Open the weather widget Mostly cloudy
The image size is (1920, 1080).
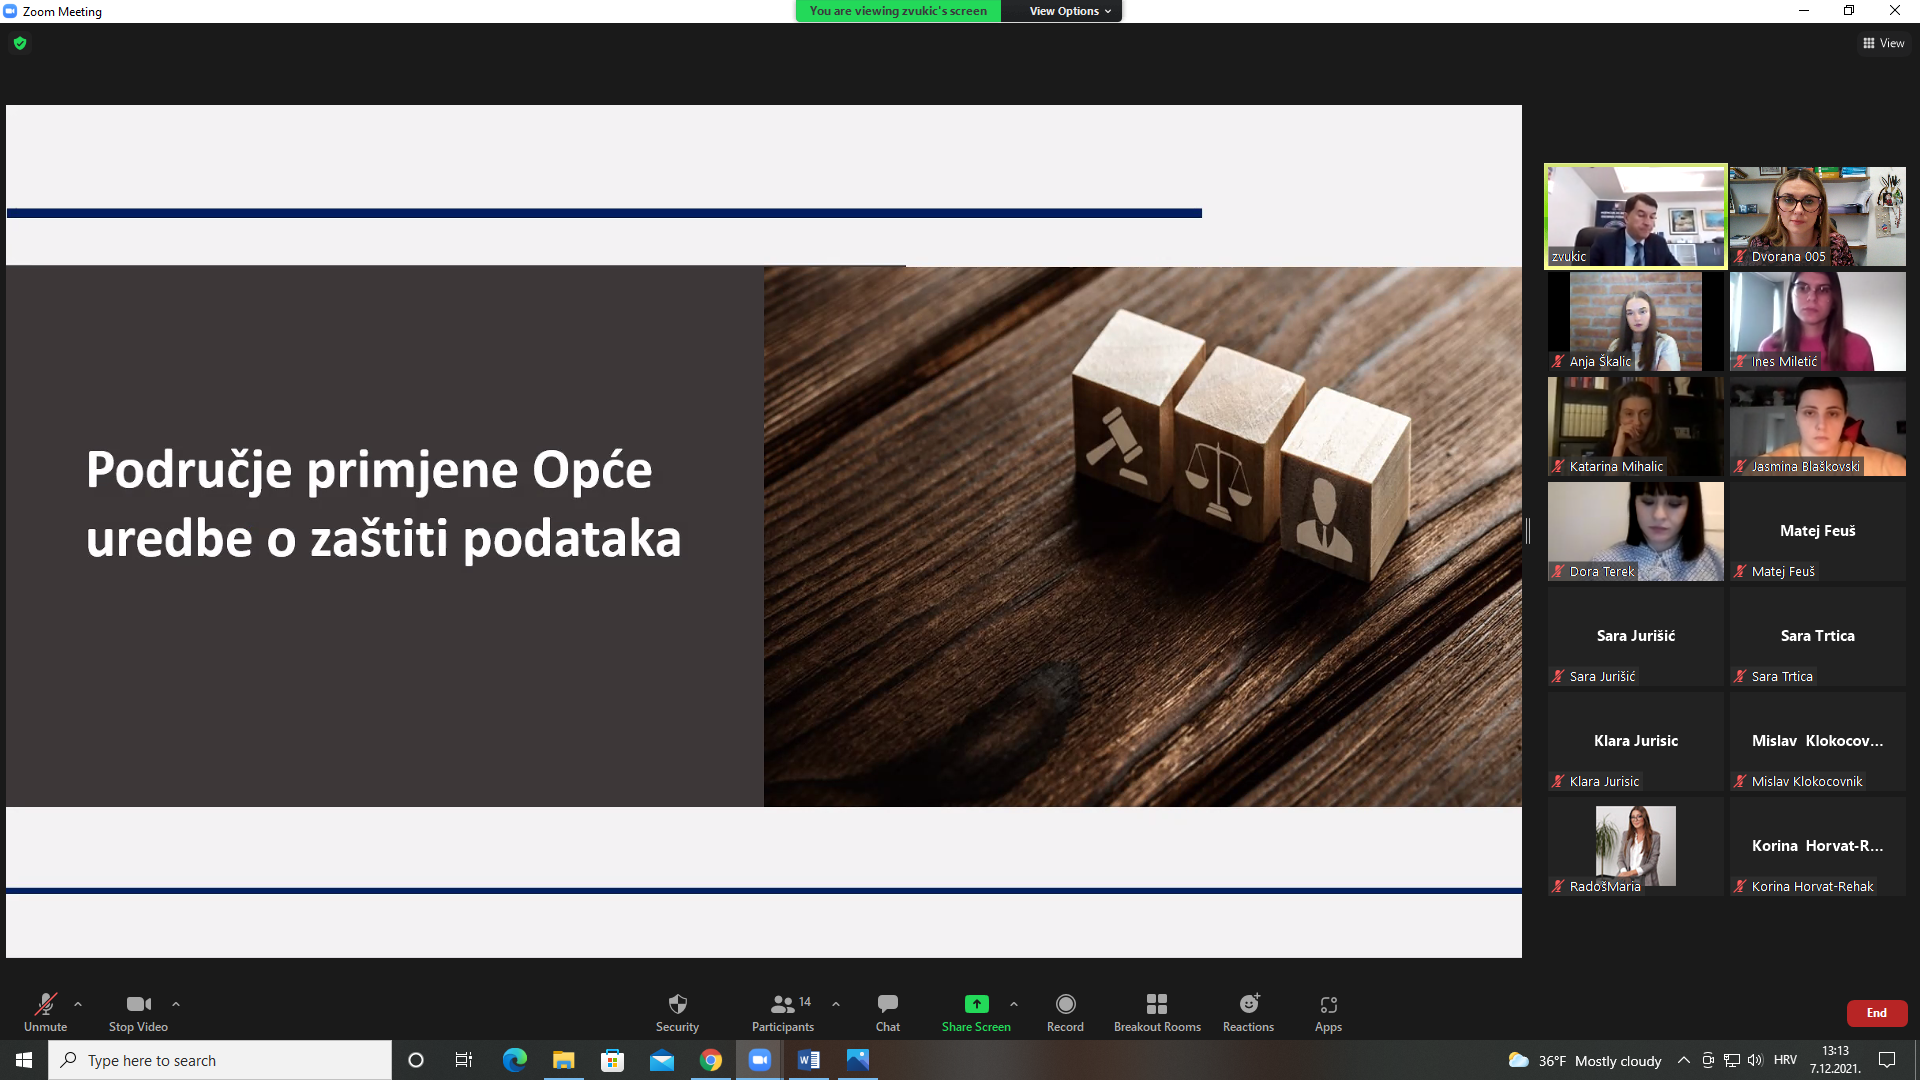click(x=1585, y=1060)
